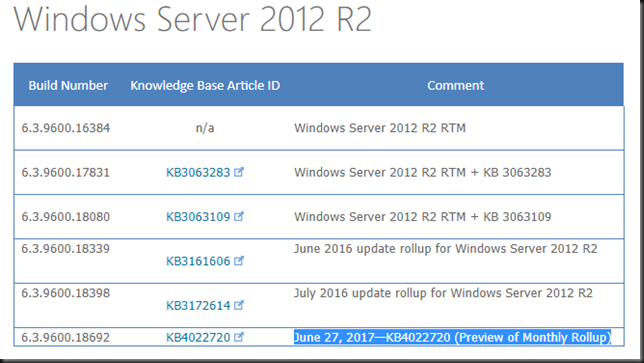Open the KB3172614 article link

[x=198, y=306]
